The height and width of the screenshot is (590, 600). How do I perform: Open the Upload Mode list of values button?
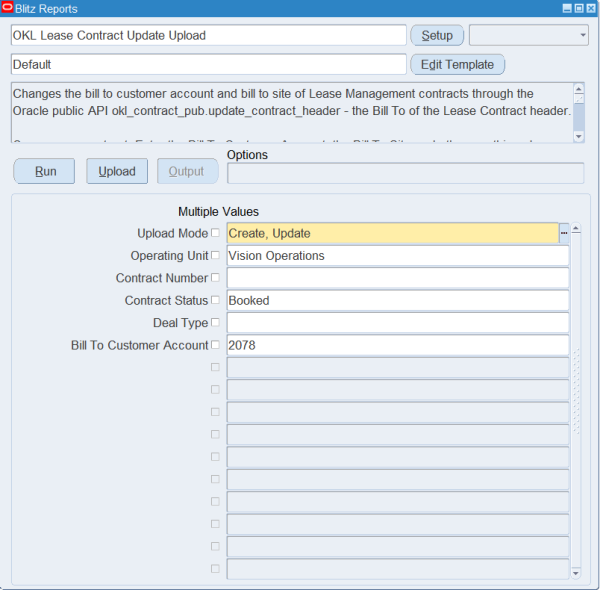564,233
